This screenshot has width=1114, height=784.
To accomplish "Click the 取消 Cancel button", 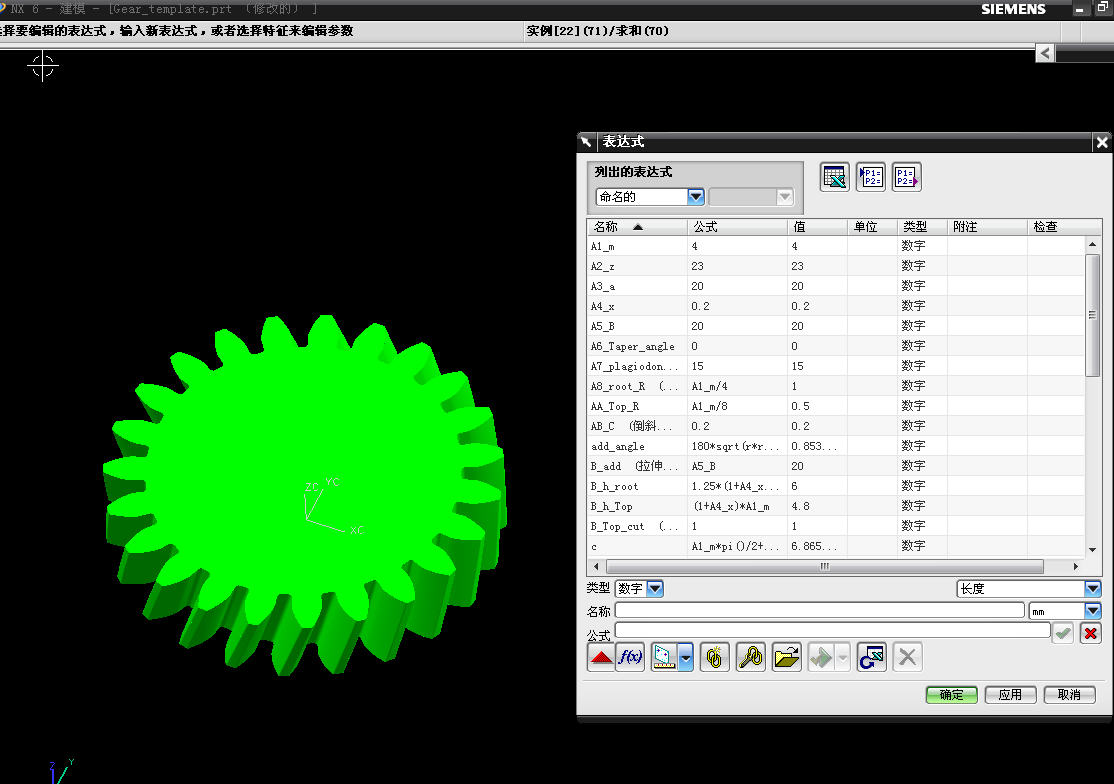I will pyautogui.click(x=1069, y=695).
